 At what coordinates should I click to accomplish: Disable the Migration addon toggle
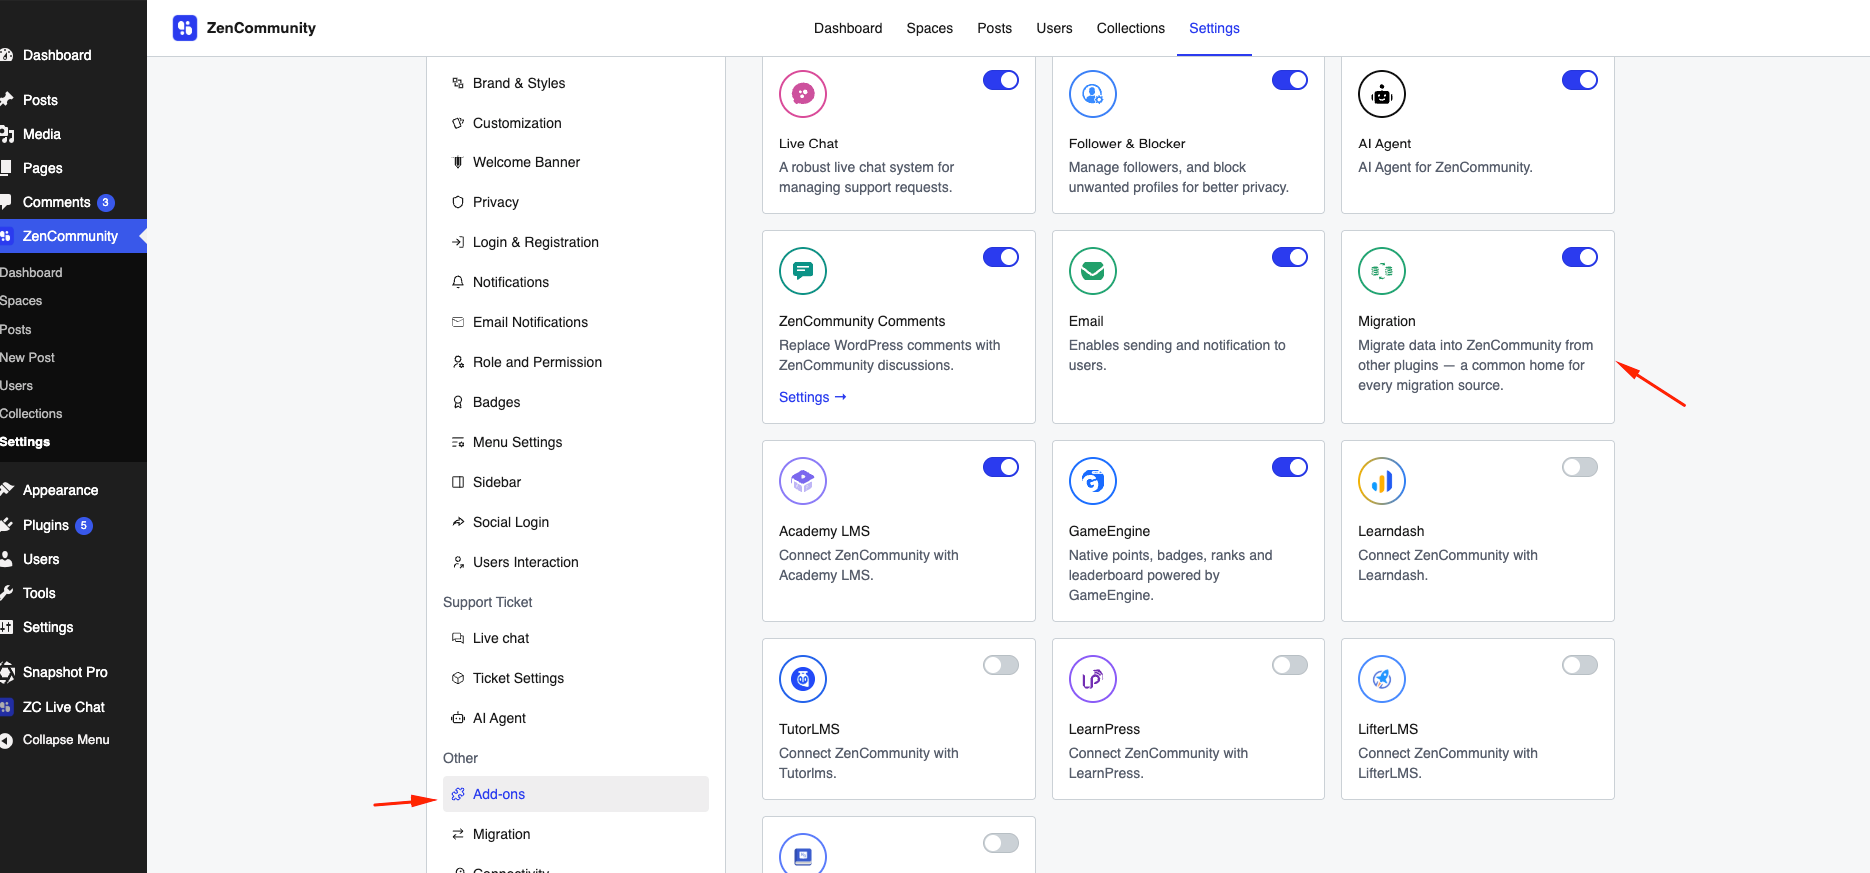click(x=1580, y=257)
